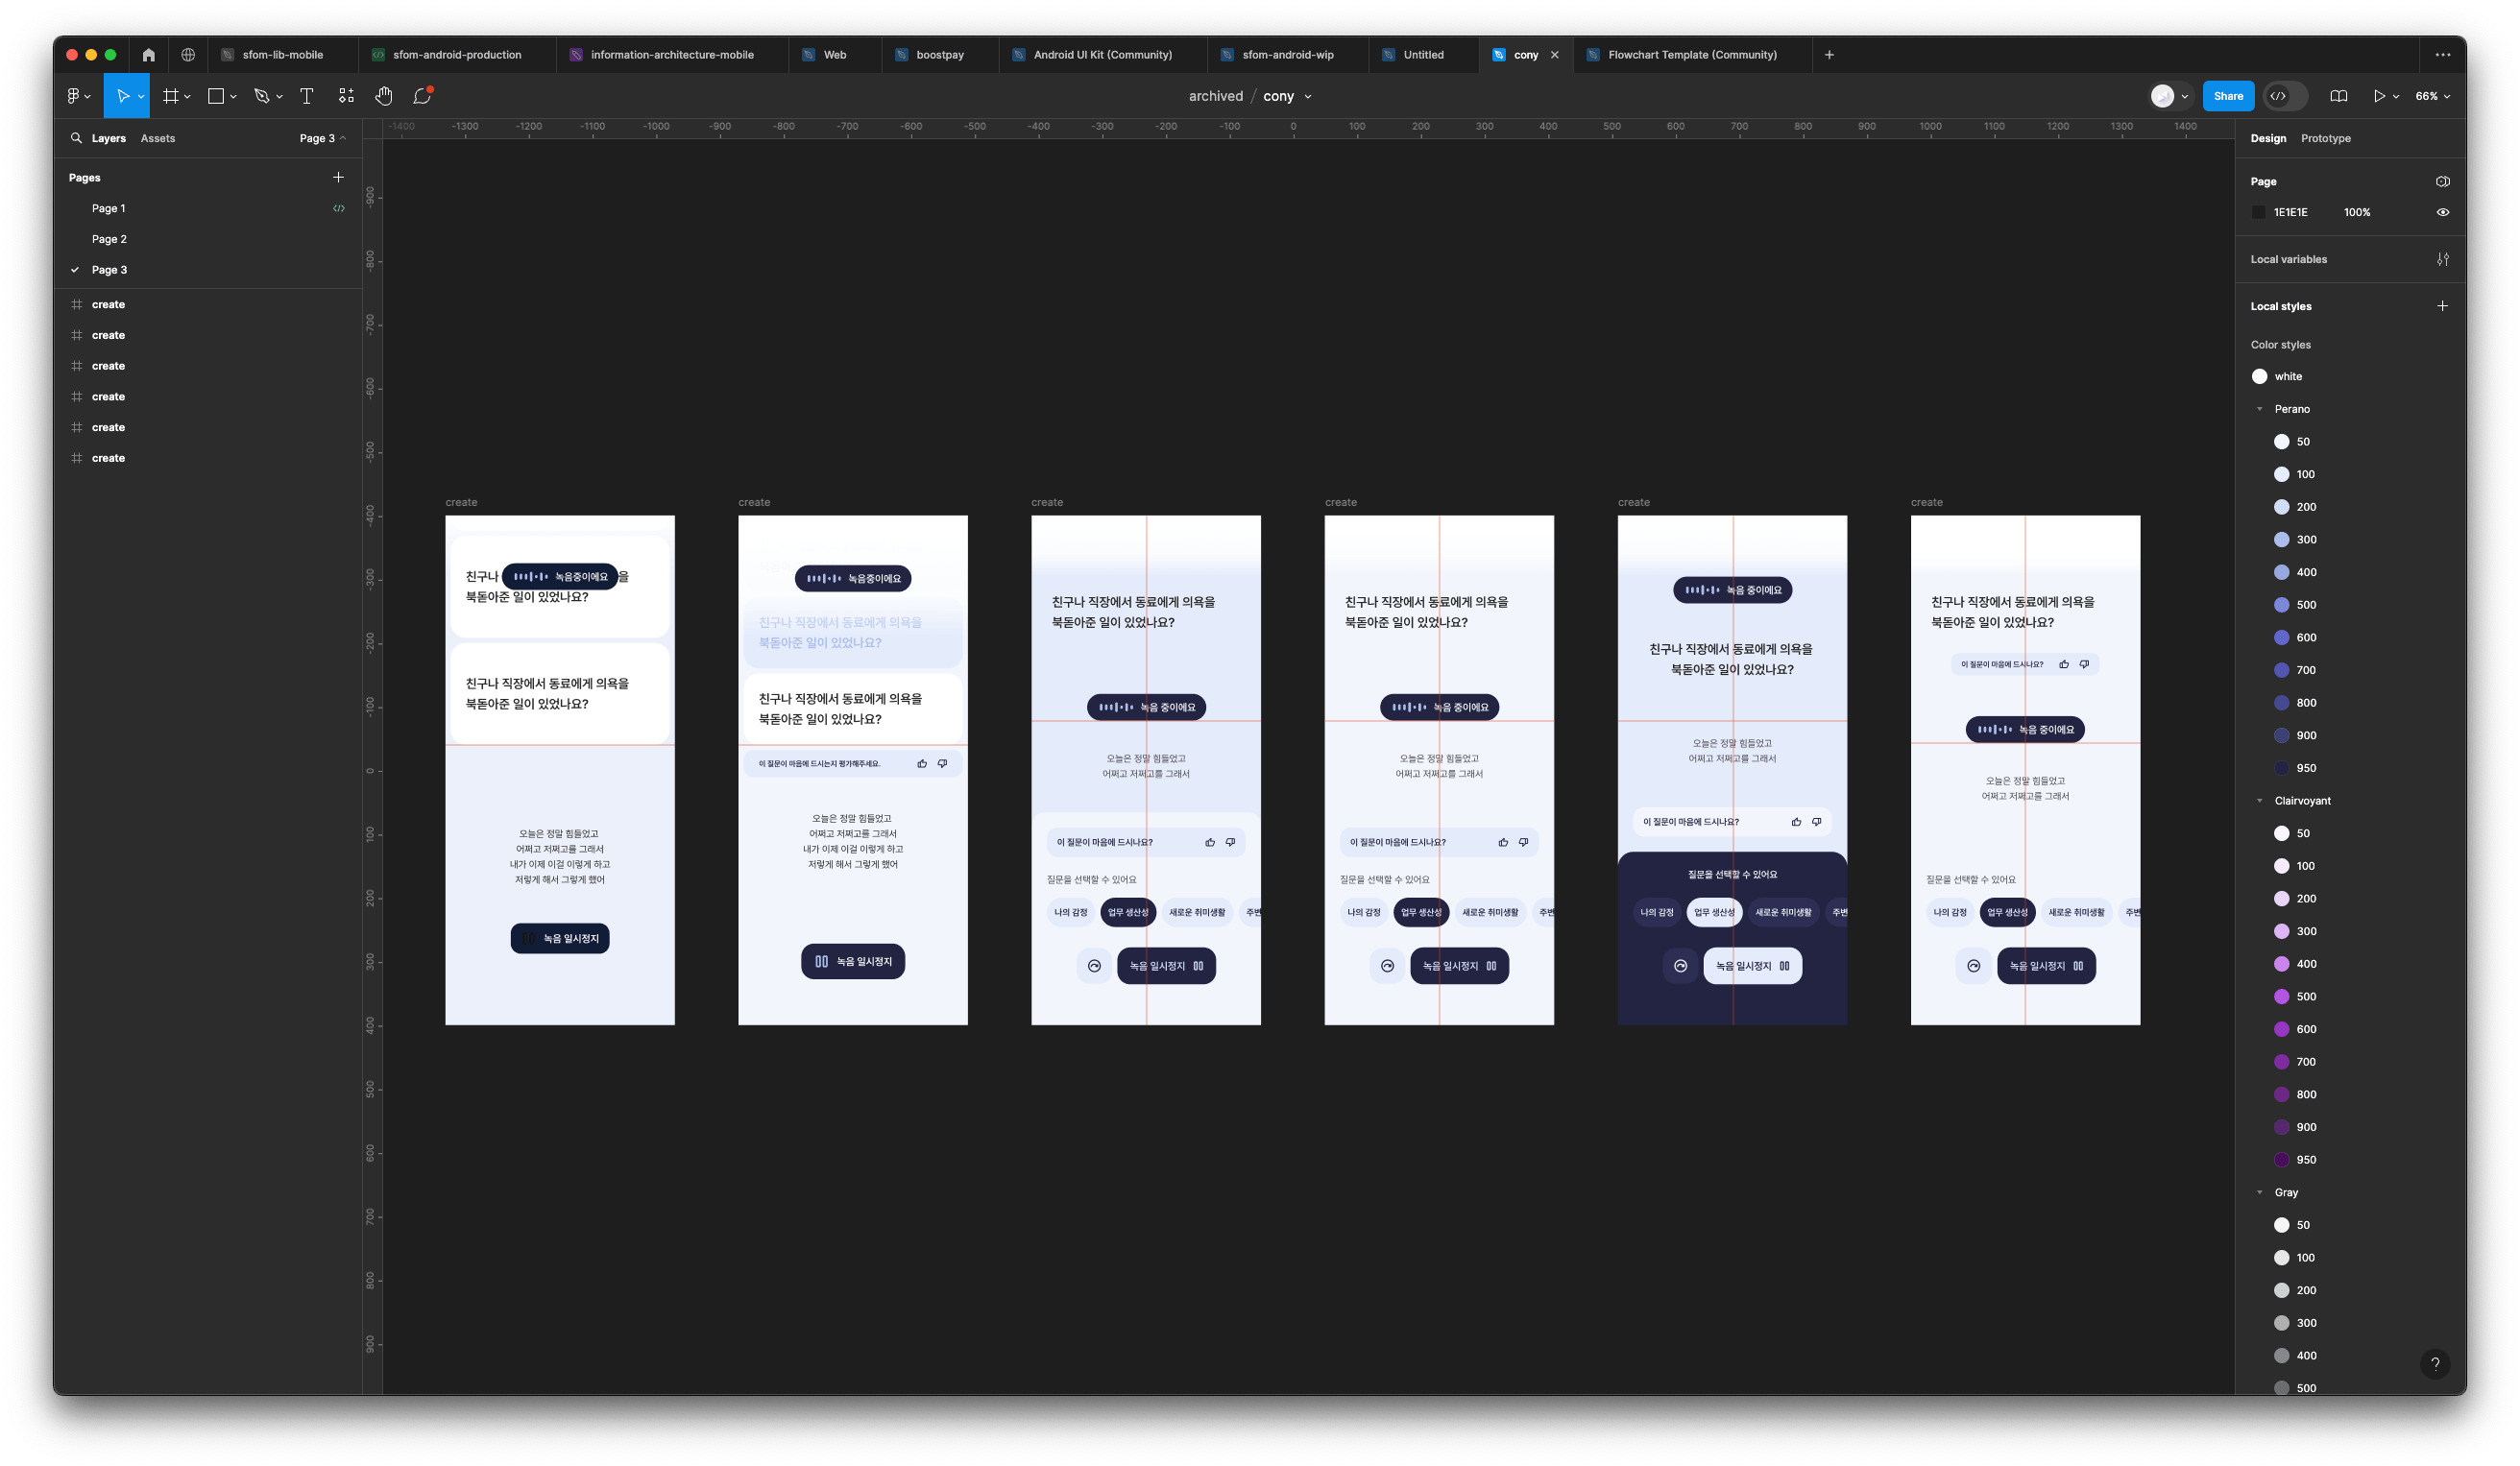The image size is (2520, 1466).
Task: Open the local variables settings icon
Action: tap(2442, 259)
